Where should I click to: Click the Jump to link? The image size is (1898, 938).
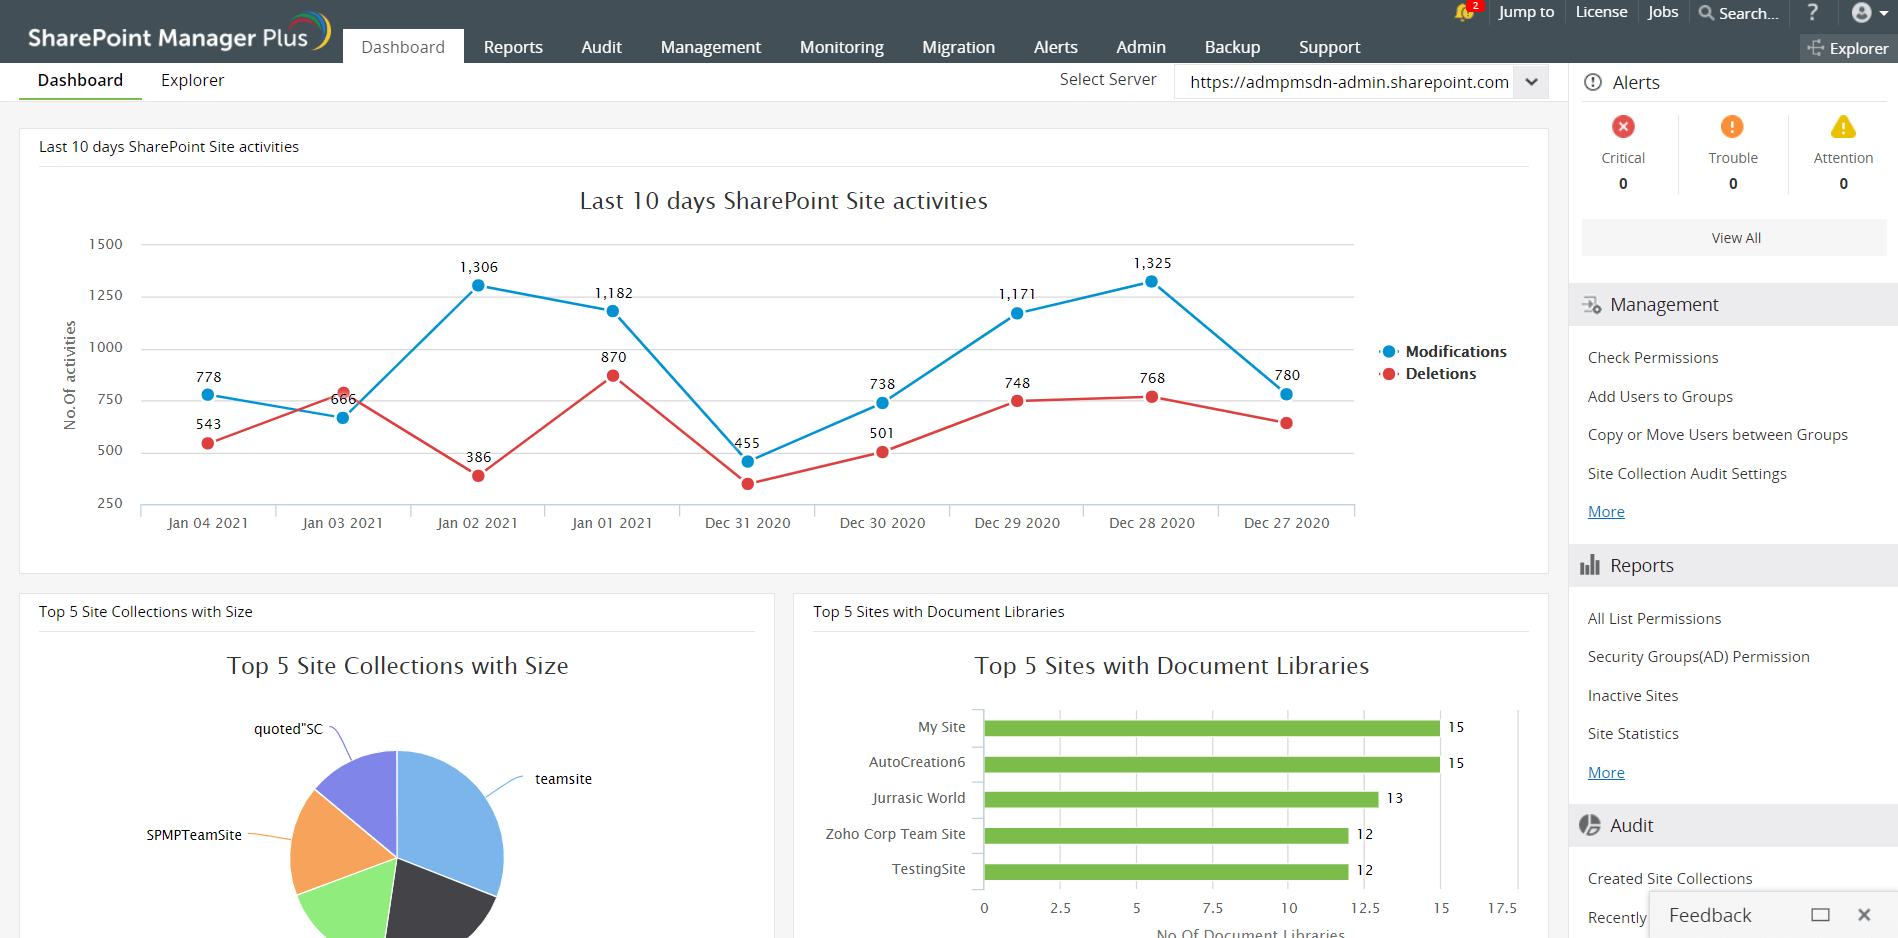[1526, 12]
